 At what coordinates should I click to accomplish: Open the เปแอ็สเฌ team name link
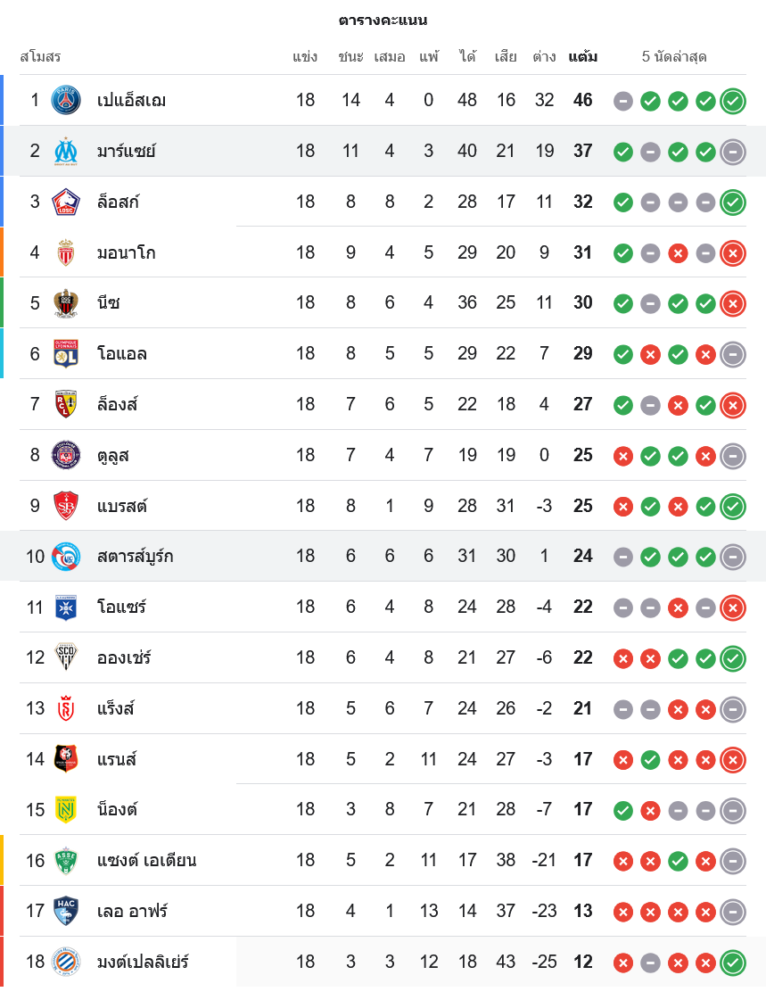pyautogui.click(x=131, y=100)
